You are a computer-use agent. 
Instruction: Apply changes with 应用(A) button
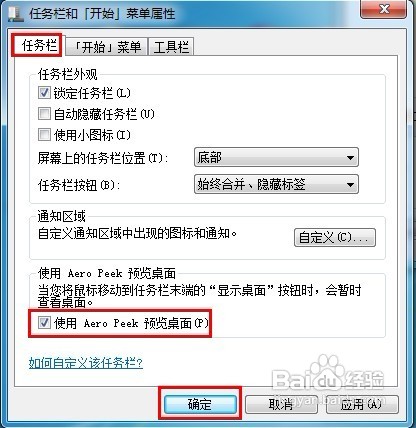(362, 404)
